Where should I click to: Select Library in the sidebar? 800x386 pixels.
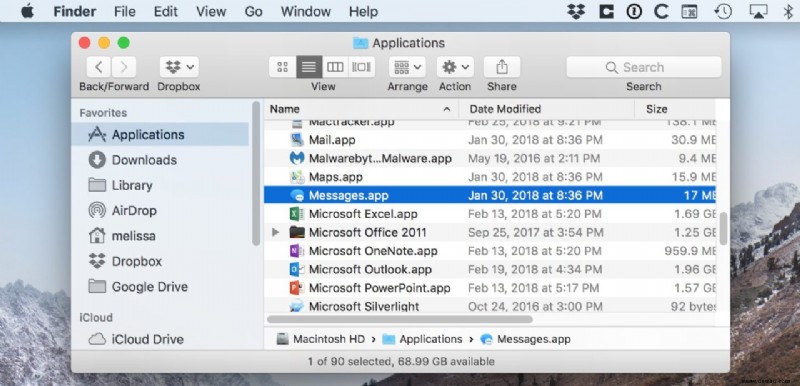pos(160,185)
